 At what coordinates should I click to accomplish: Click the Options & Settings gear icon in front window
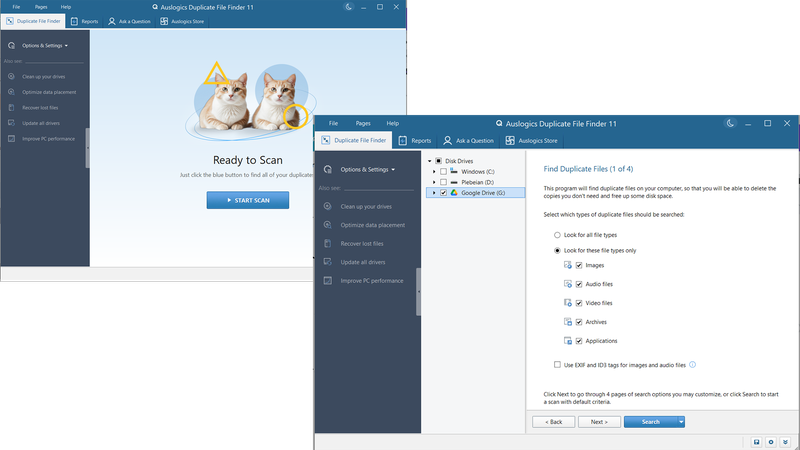pyautogui.click(x=328, y=169)
